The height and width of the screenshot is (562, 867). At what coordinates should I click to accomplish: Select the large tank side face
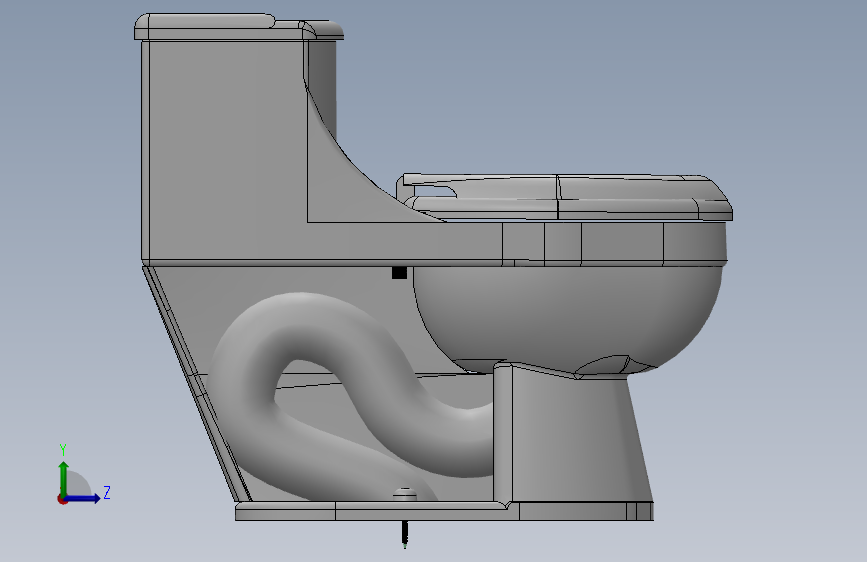click(227, 149)
